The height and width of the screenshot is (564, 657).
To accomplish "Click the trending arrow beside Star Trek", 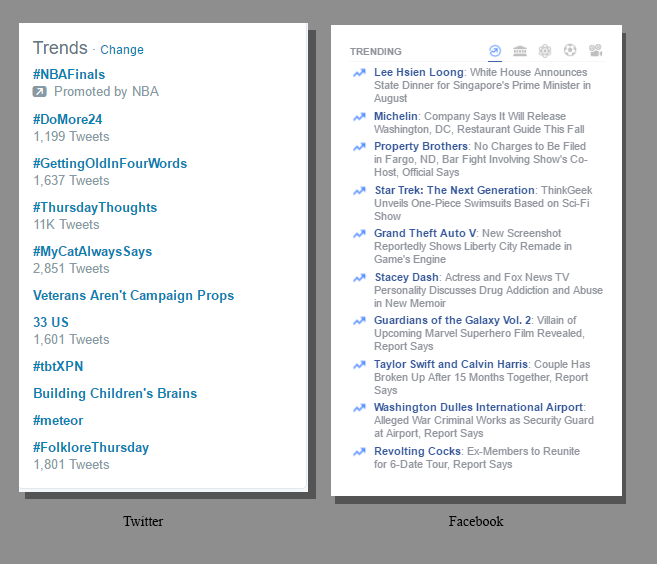I will (x=359, y=191).
